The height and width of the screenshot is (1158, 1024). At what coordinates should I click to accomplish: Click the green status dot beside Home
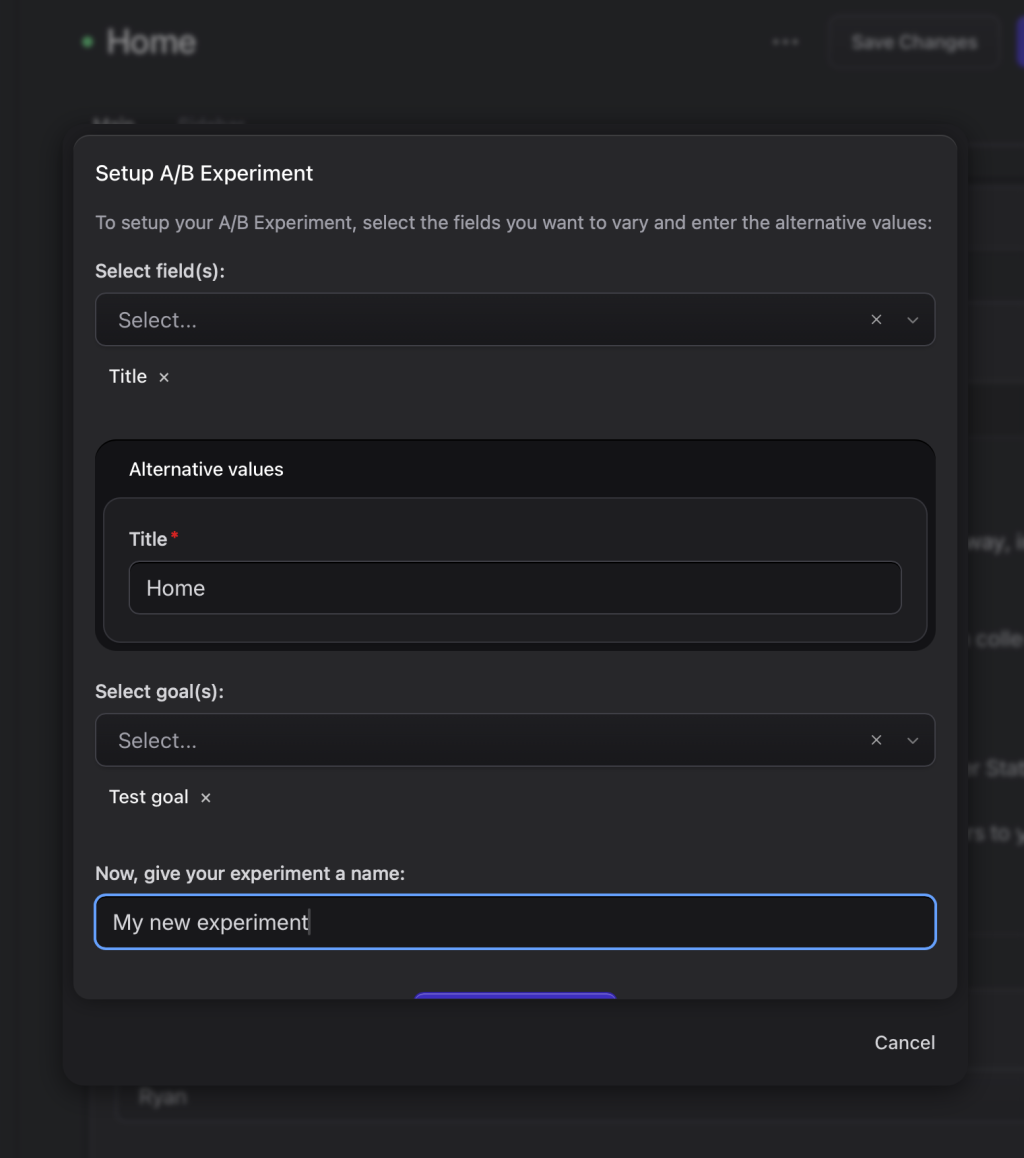tap(87, 42)
